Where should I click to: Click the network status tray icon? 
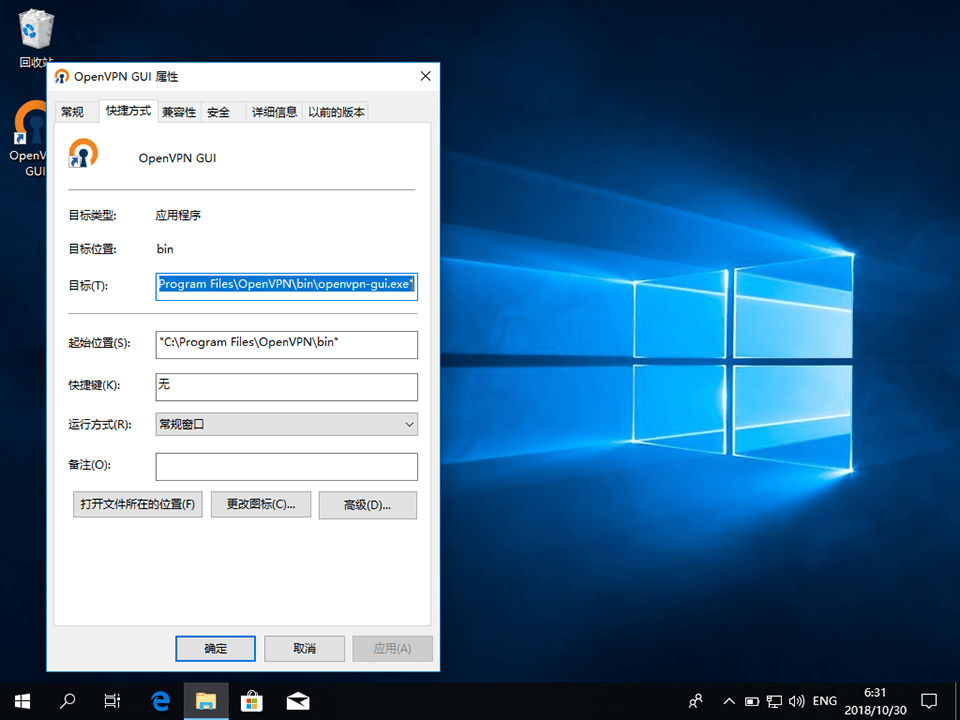point(774,701)
